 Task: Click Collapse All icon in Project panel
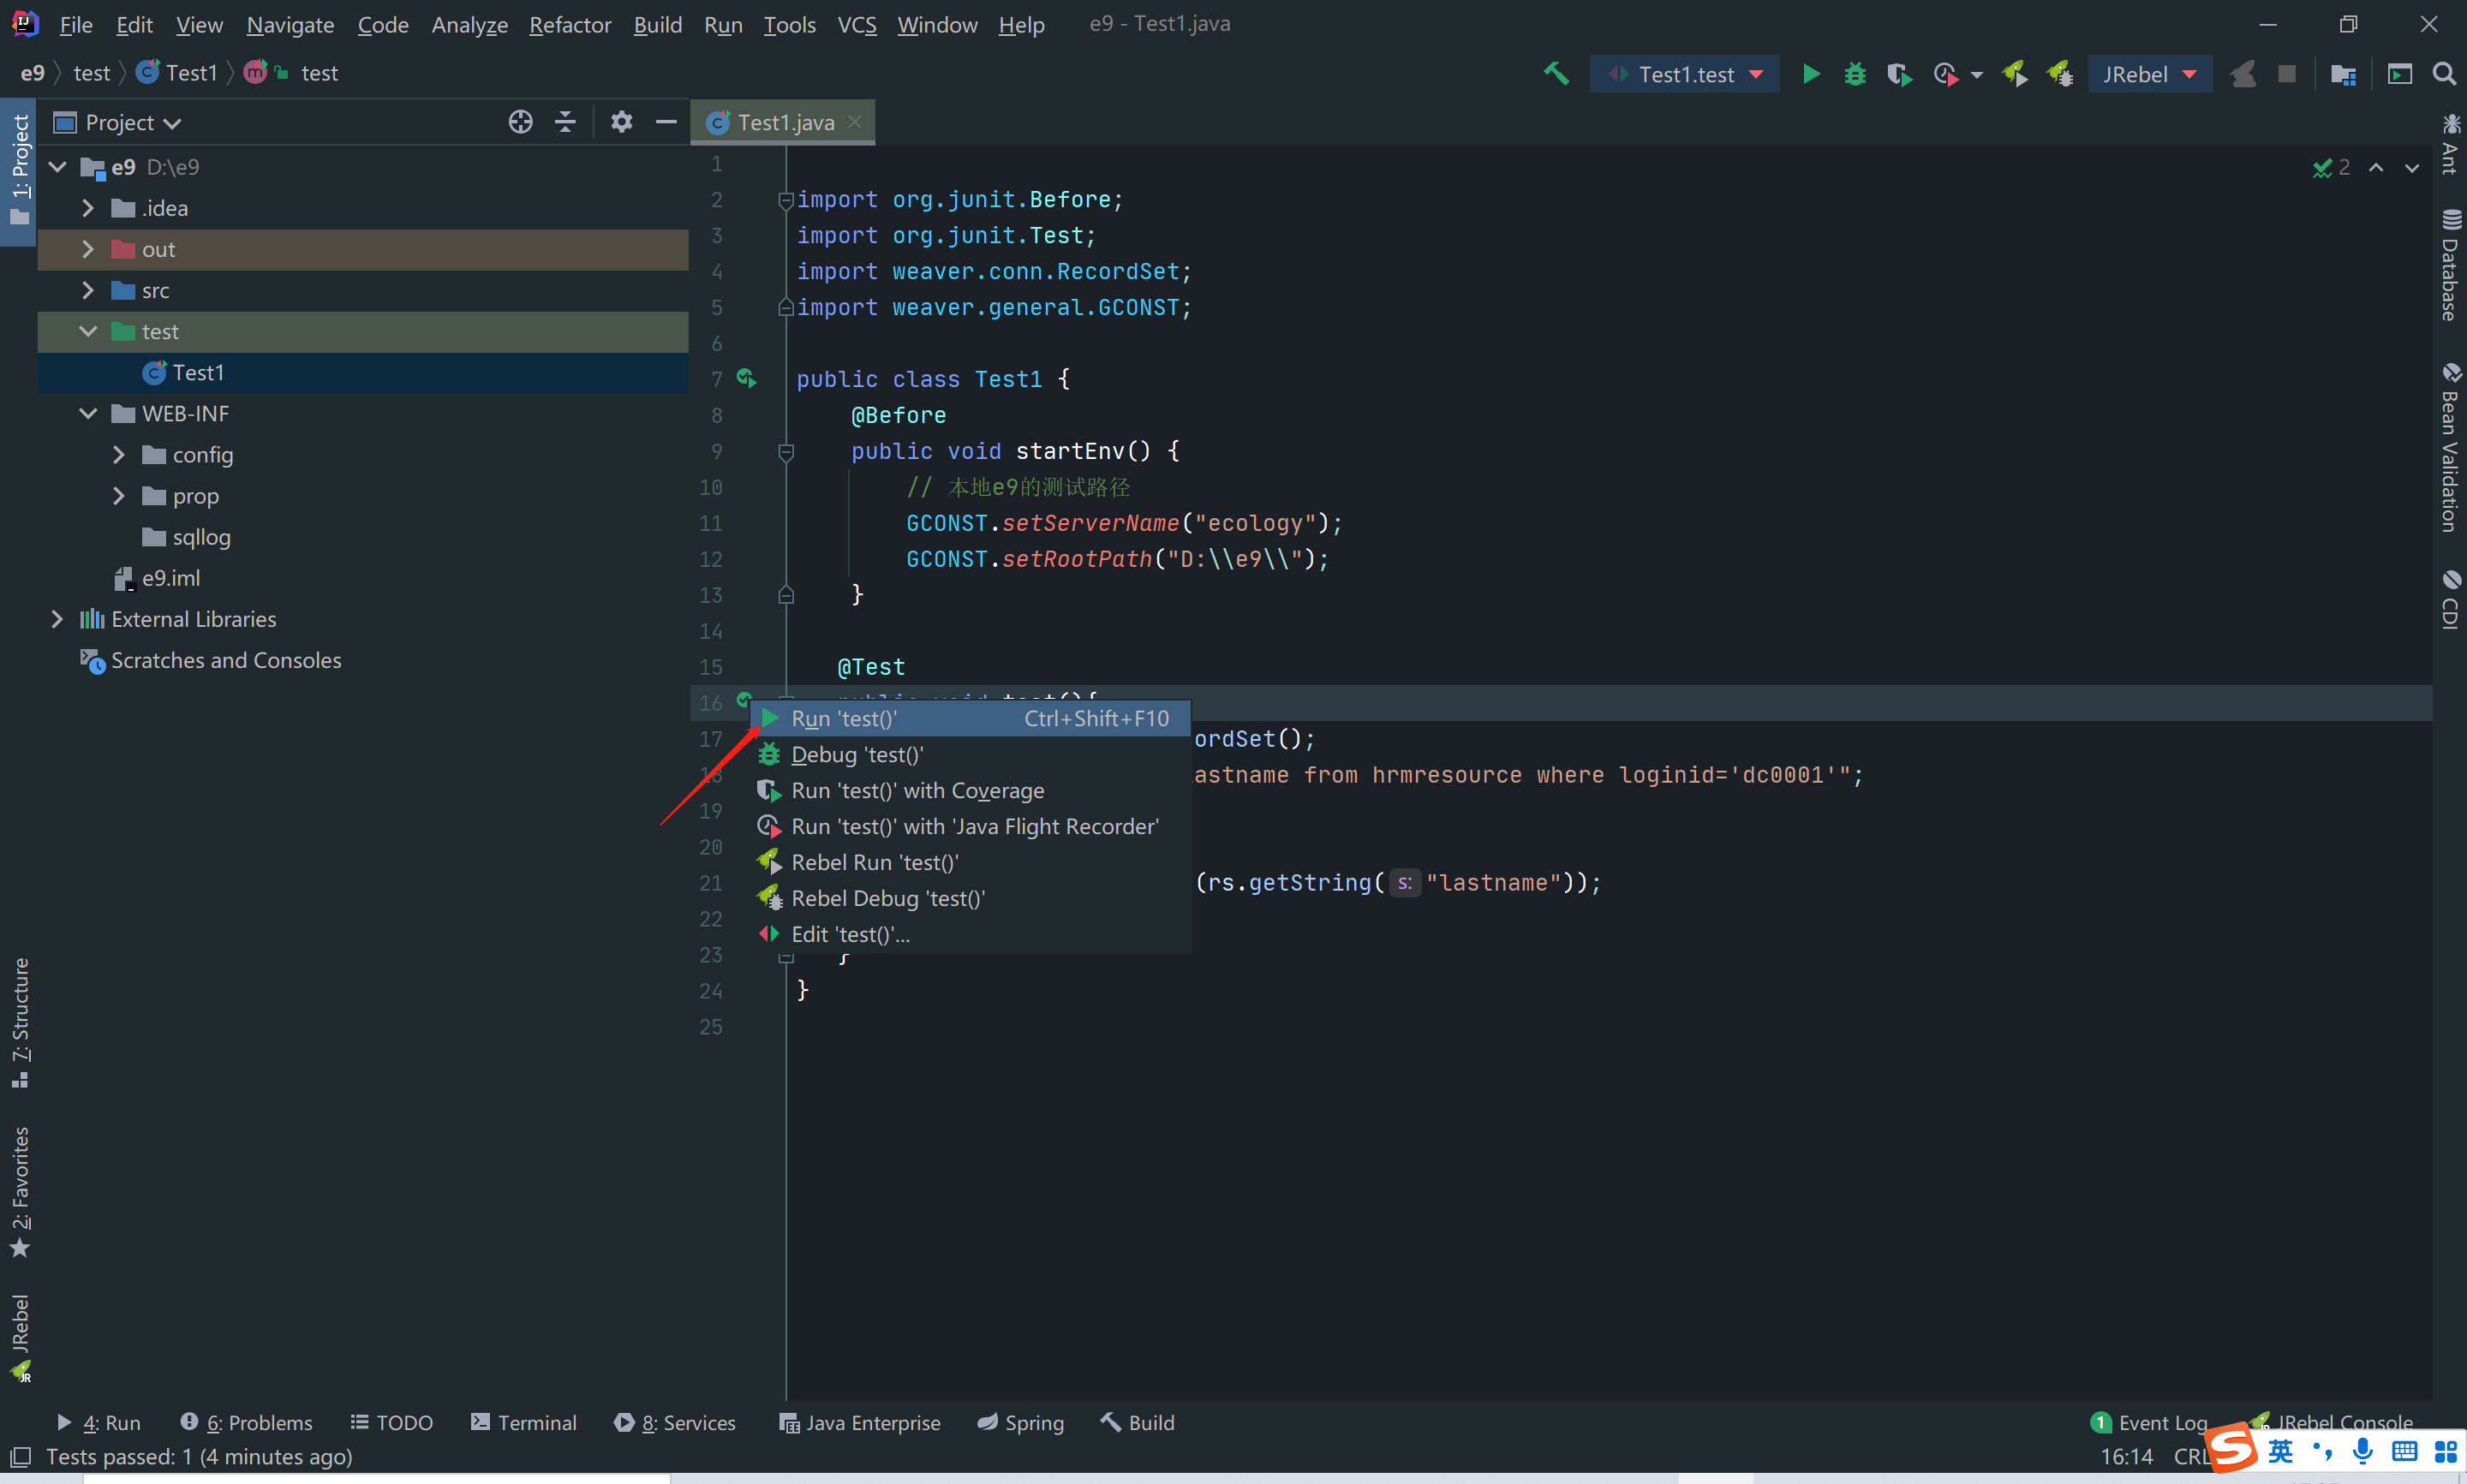[565, 122]
